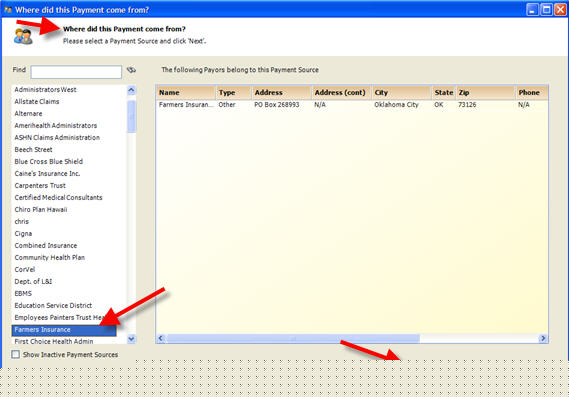Maximize the payment source window

click(547, 9)
